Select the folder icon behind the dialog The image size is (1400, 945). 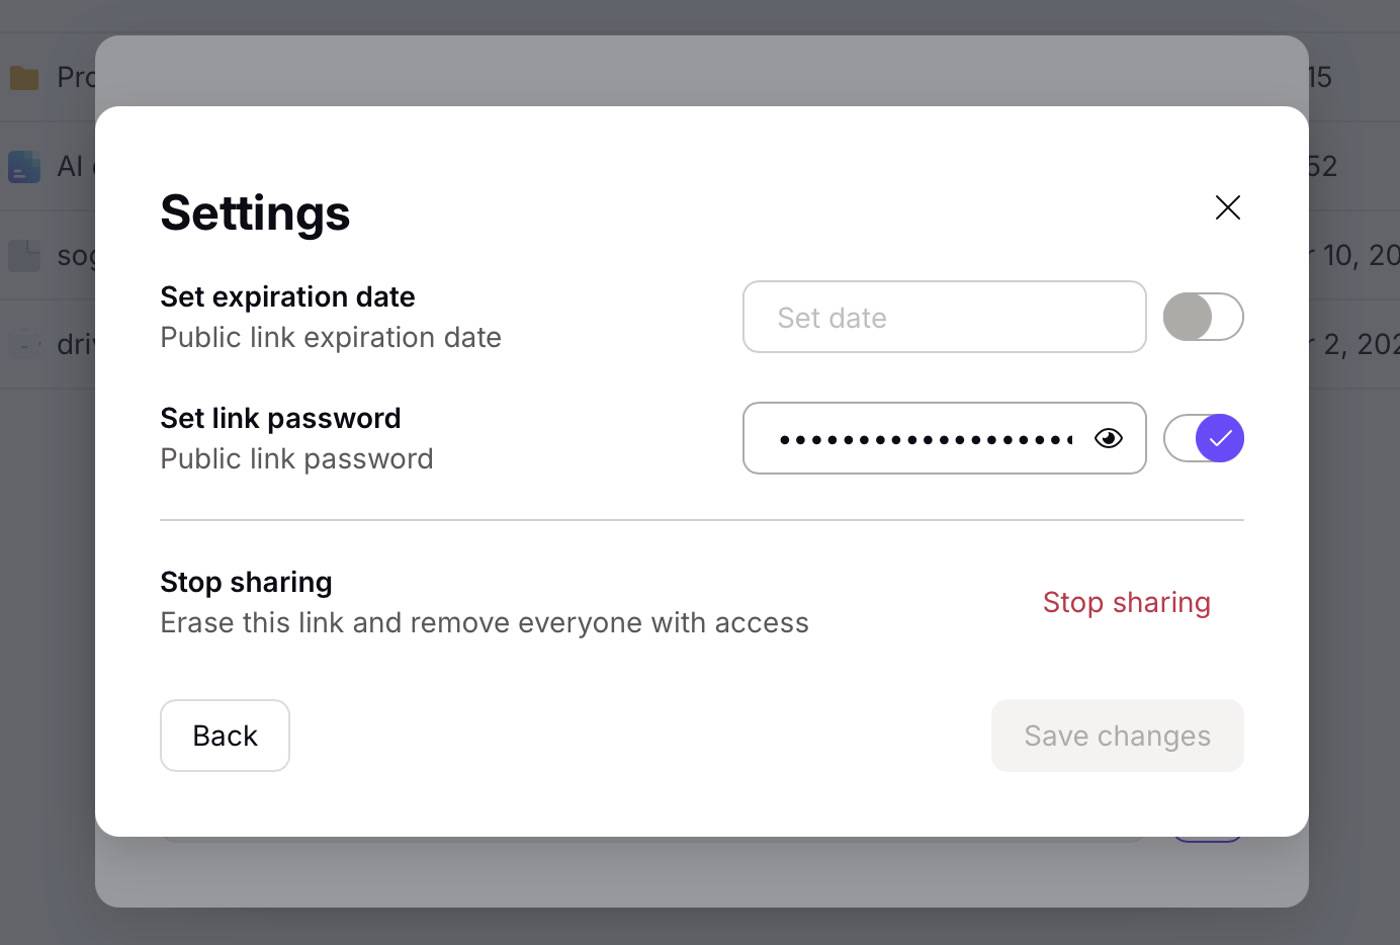[24, 77]
